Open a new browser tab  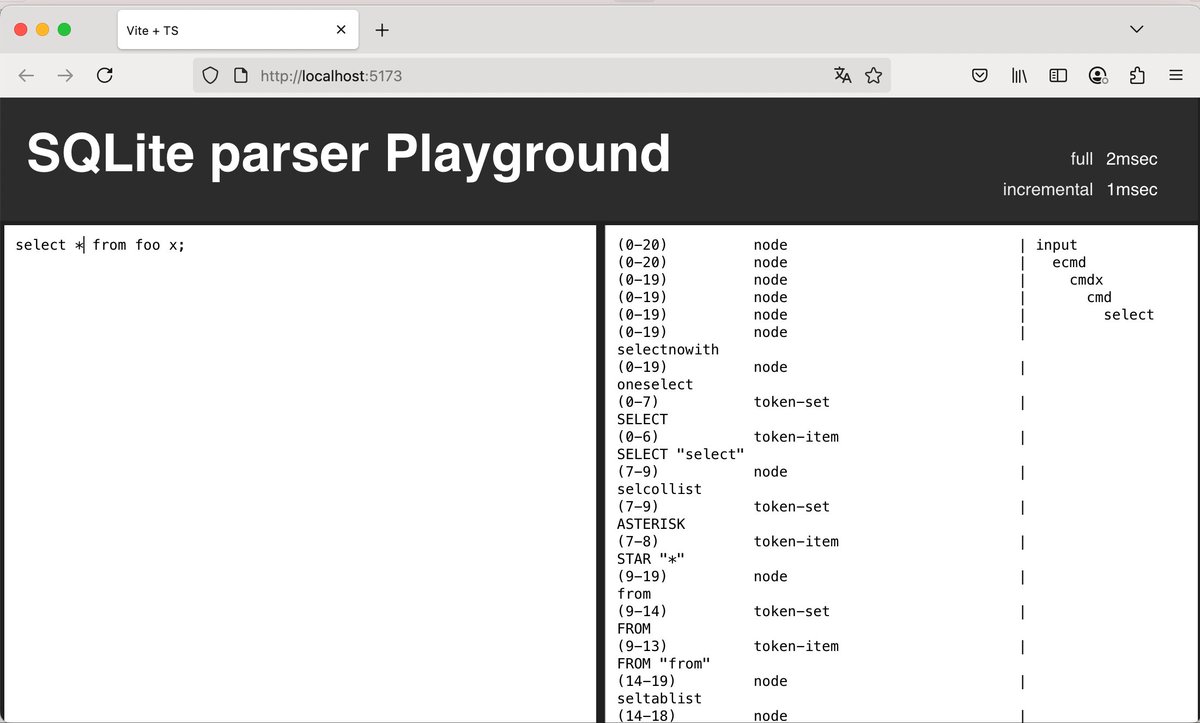[x=382, y=30]
